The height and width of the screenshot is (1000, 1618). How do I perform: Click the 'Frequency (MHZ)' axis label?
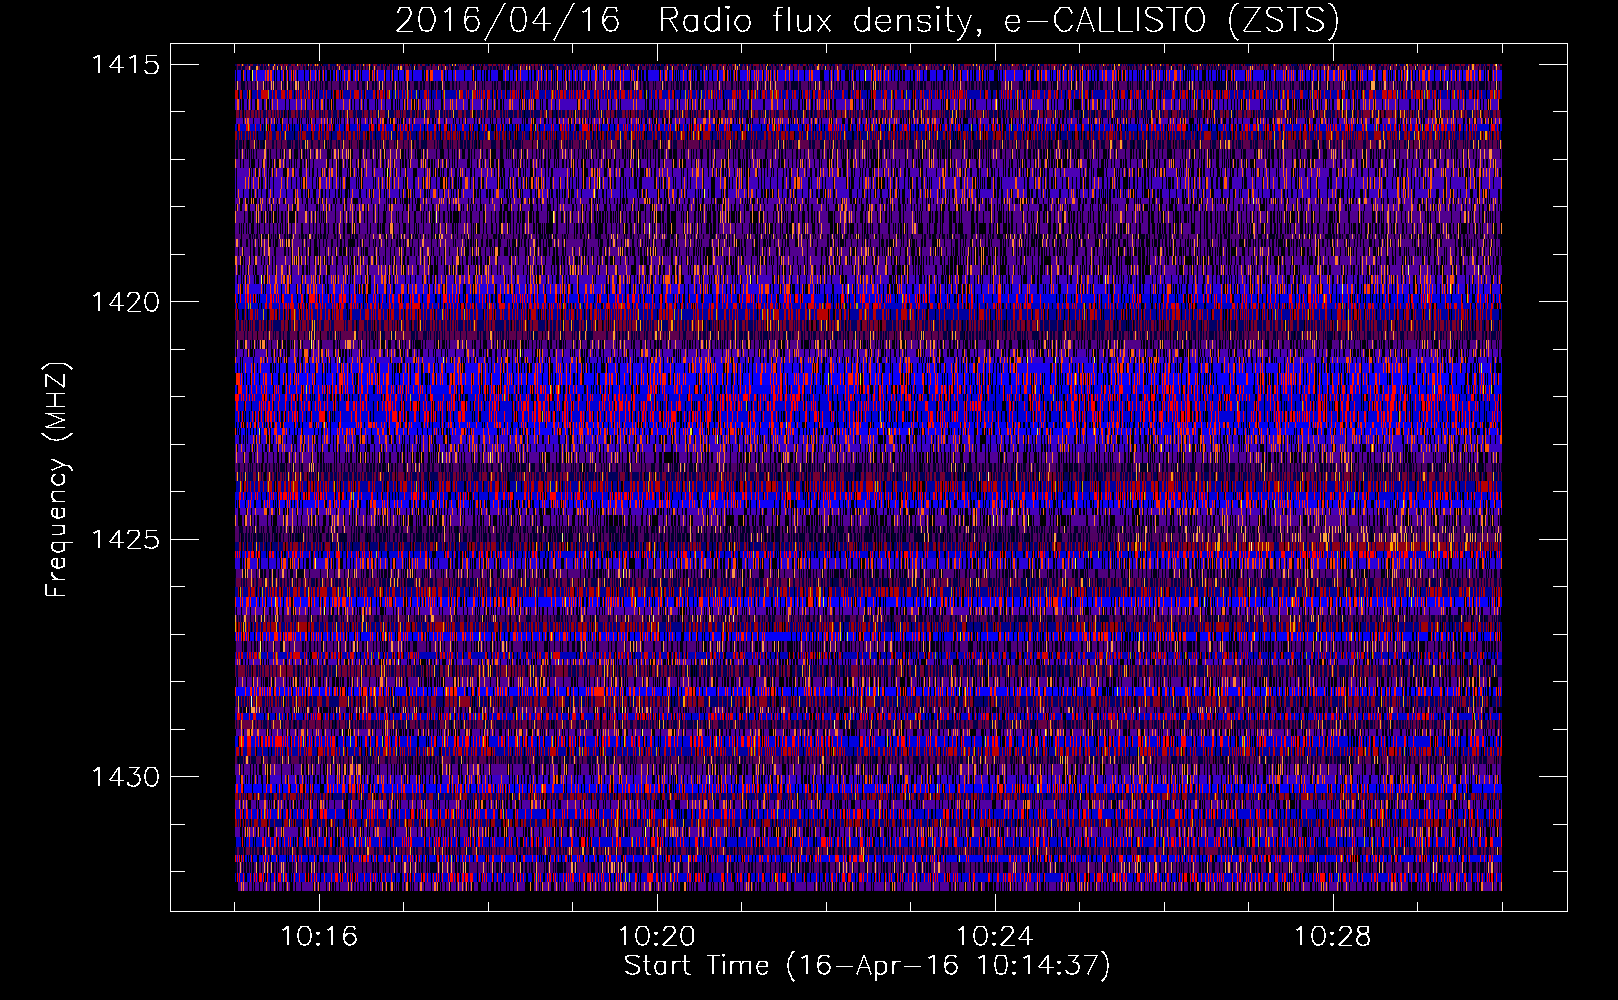pyautogui.click(x=58, y=480)
